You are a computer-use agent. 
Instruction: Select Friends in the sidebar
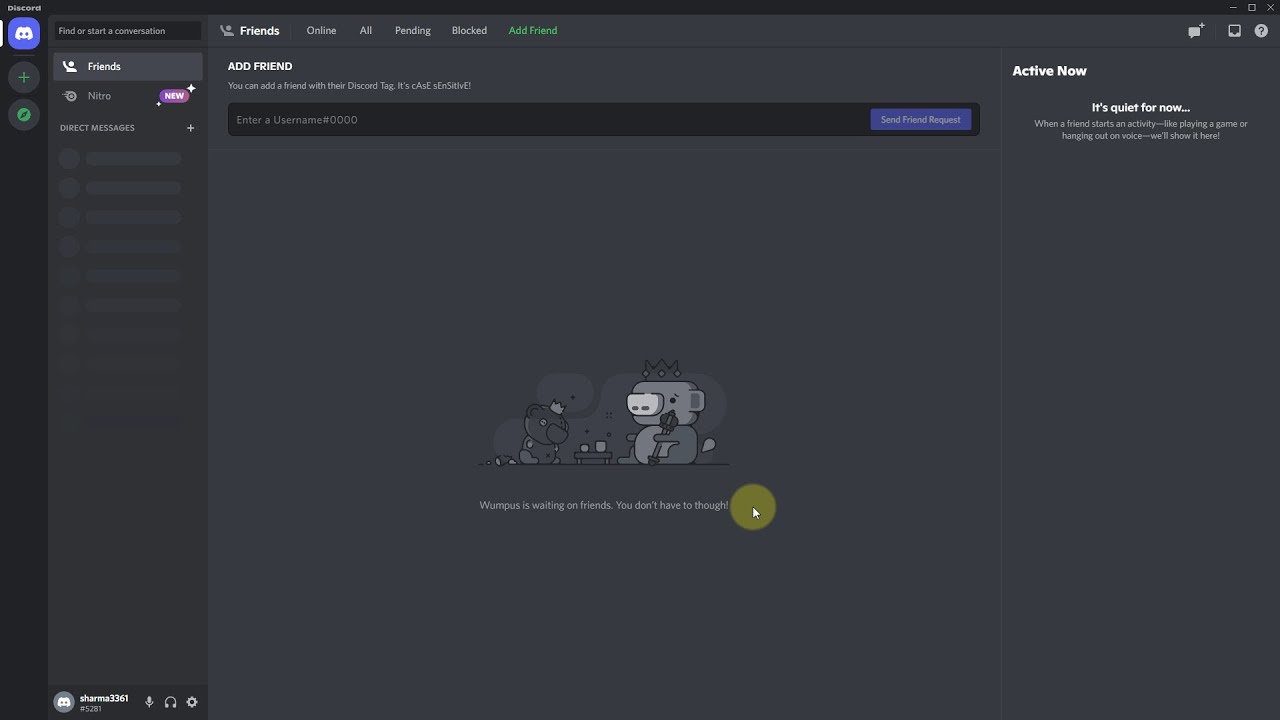click(128, 66)
